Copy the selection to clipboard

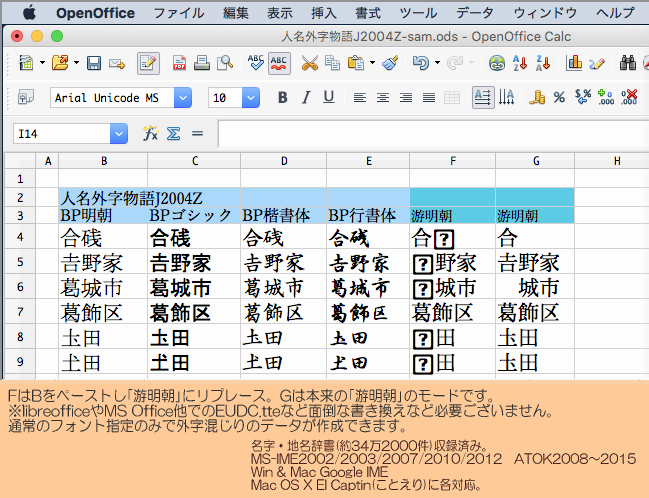332,63
